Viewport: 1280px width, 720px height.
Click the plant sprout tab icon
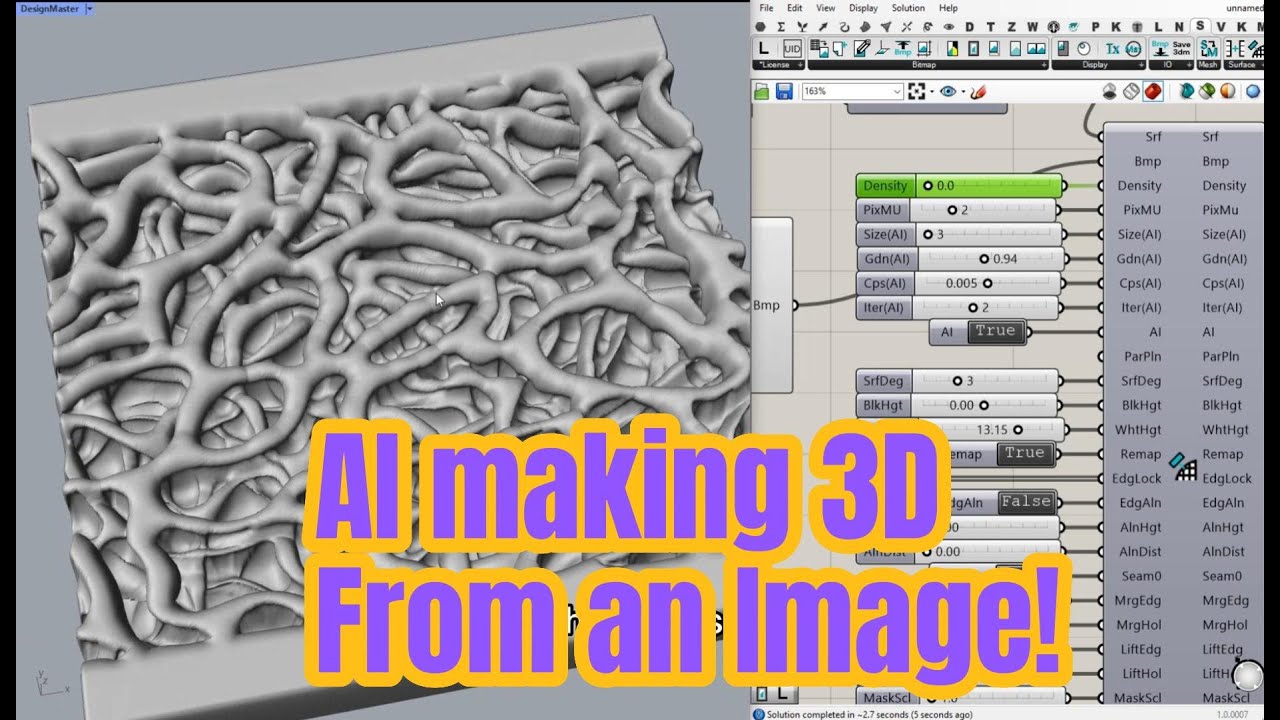coord(802,27)
